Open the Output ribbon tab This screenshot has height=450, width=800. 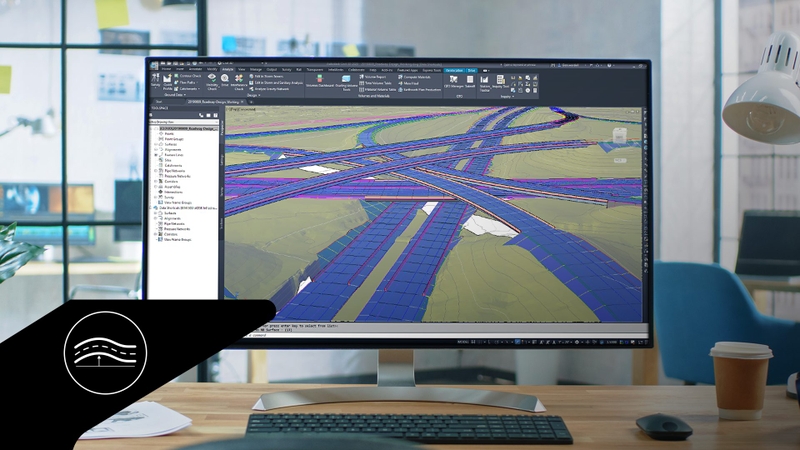click(x=272, y=69)
